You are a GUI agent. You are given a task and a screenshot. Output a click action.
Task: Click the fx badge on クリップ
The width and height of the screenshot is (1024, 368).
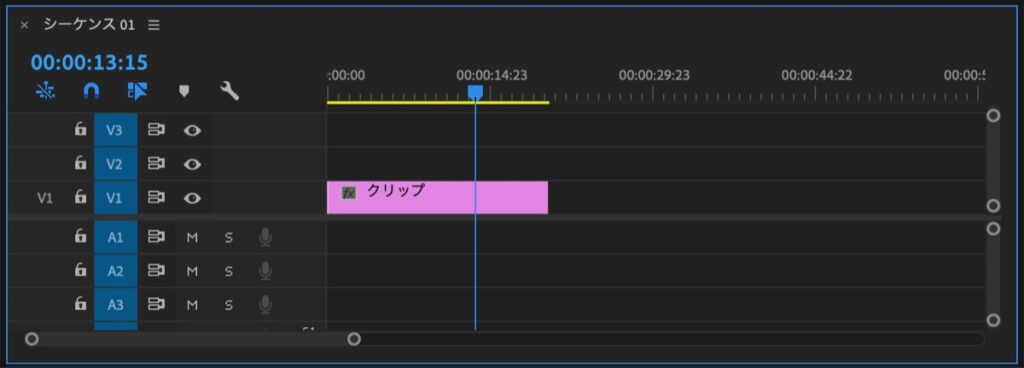pyautogui.click(x=349, y=192)
